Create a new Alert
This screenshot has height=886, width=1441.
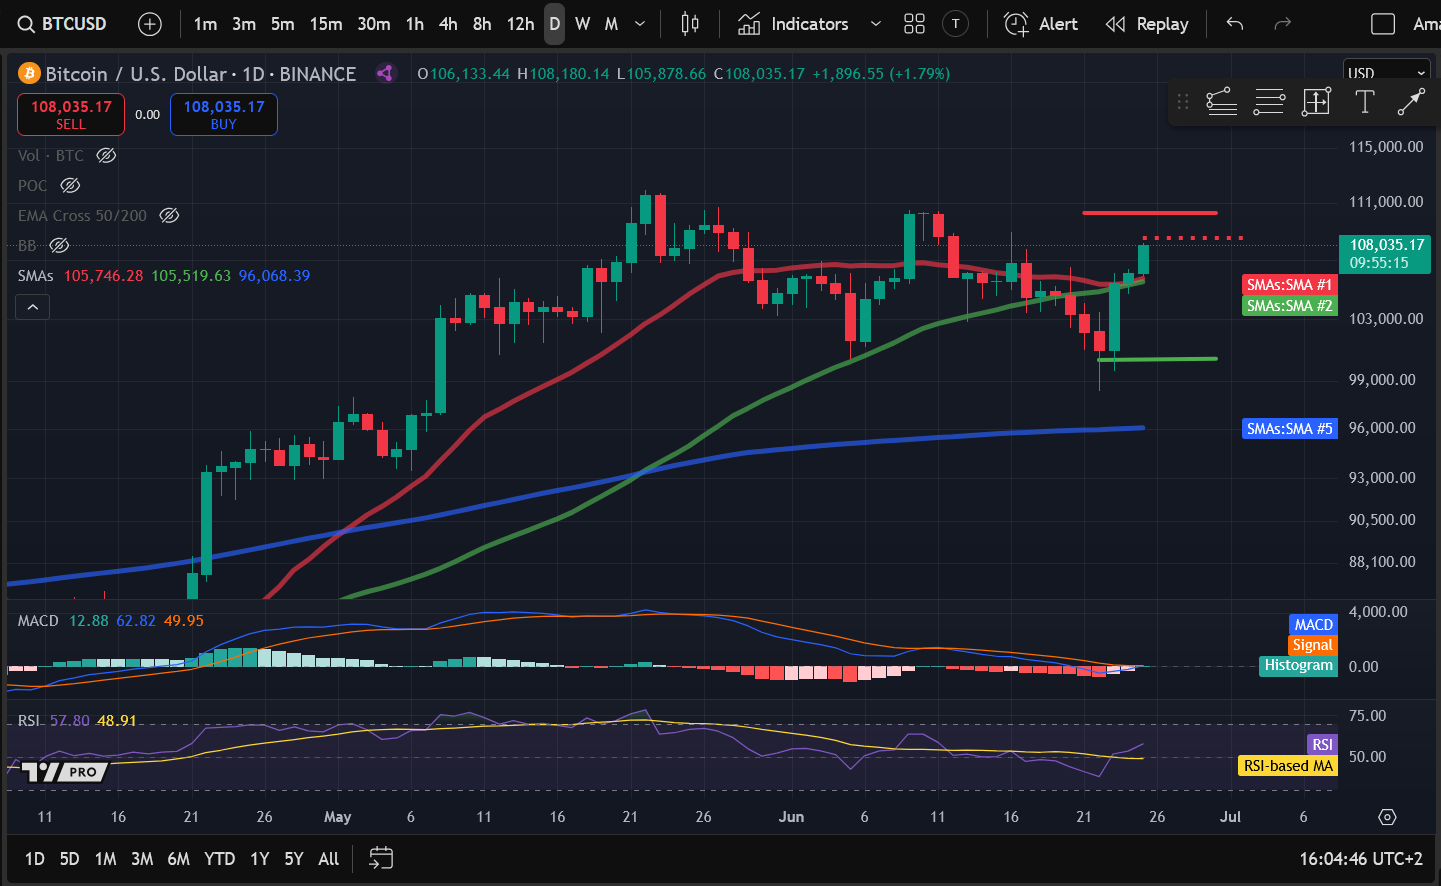click(x=1041, y=24)
